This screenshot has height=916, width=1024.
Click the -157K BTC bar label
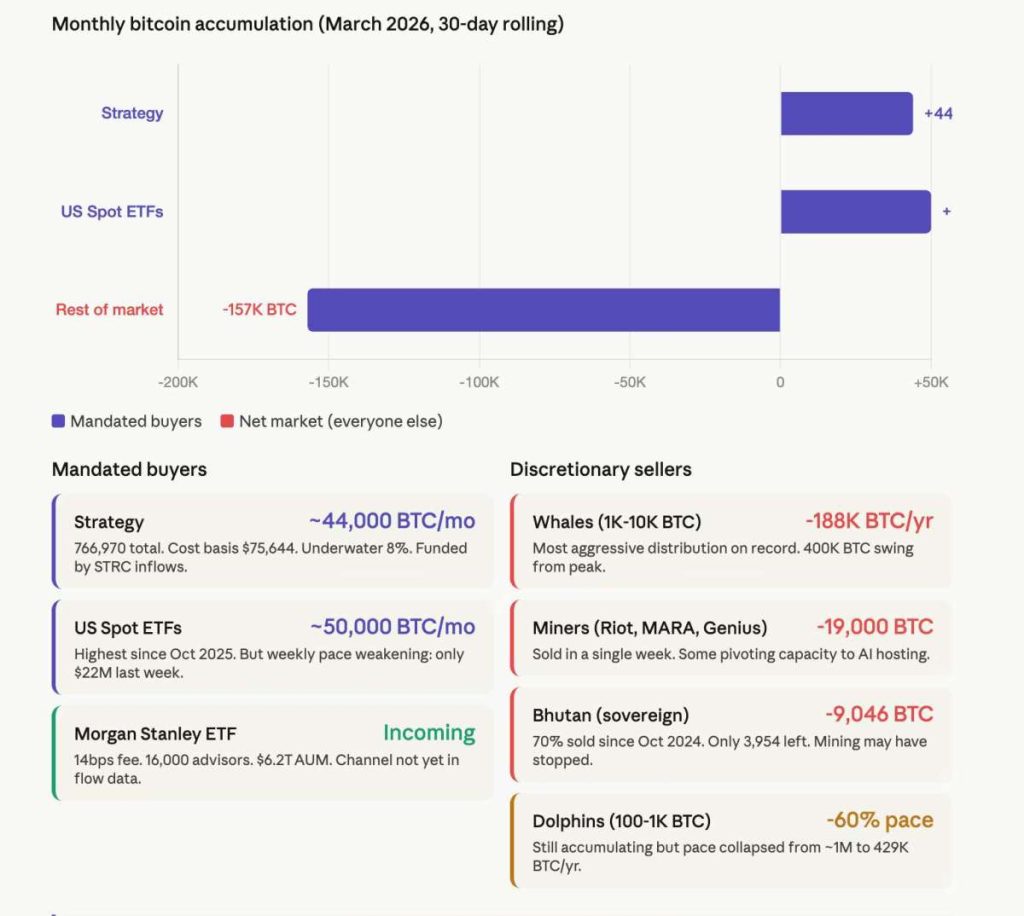pos(259,310)
